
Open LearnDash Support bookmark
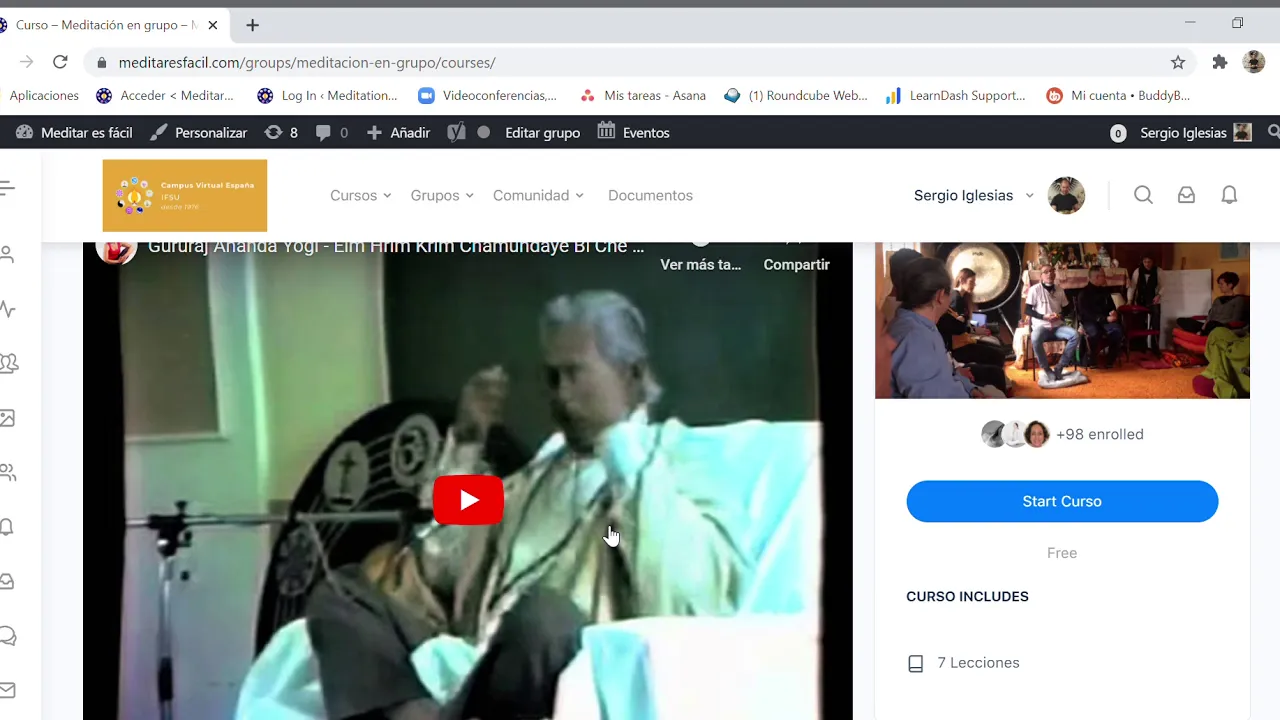956,96
